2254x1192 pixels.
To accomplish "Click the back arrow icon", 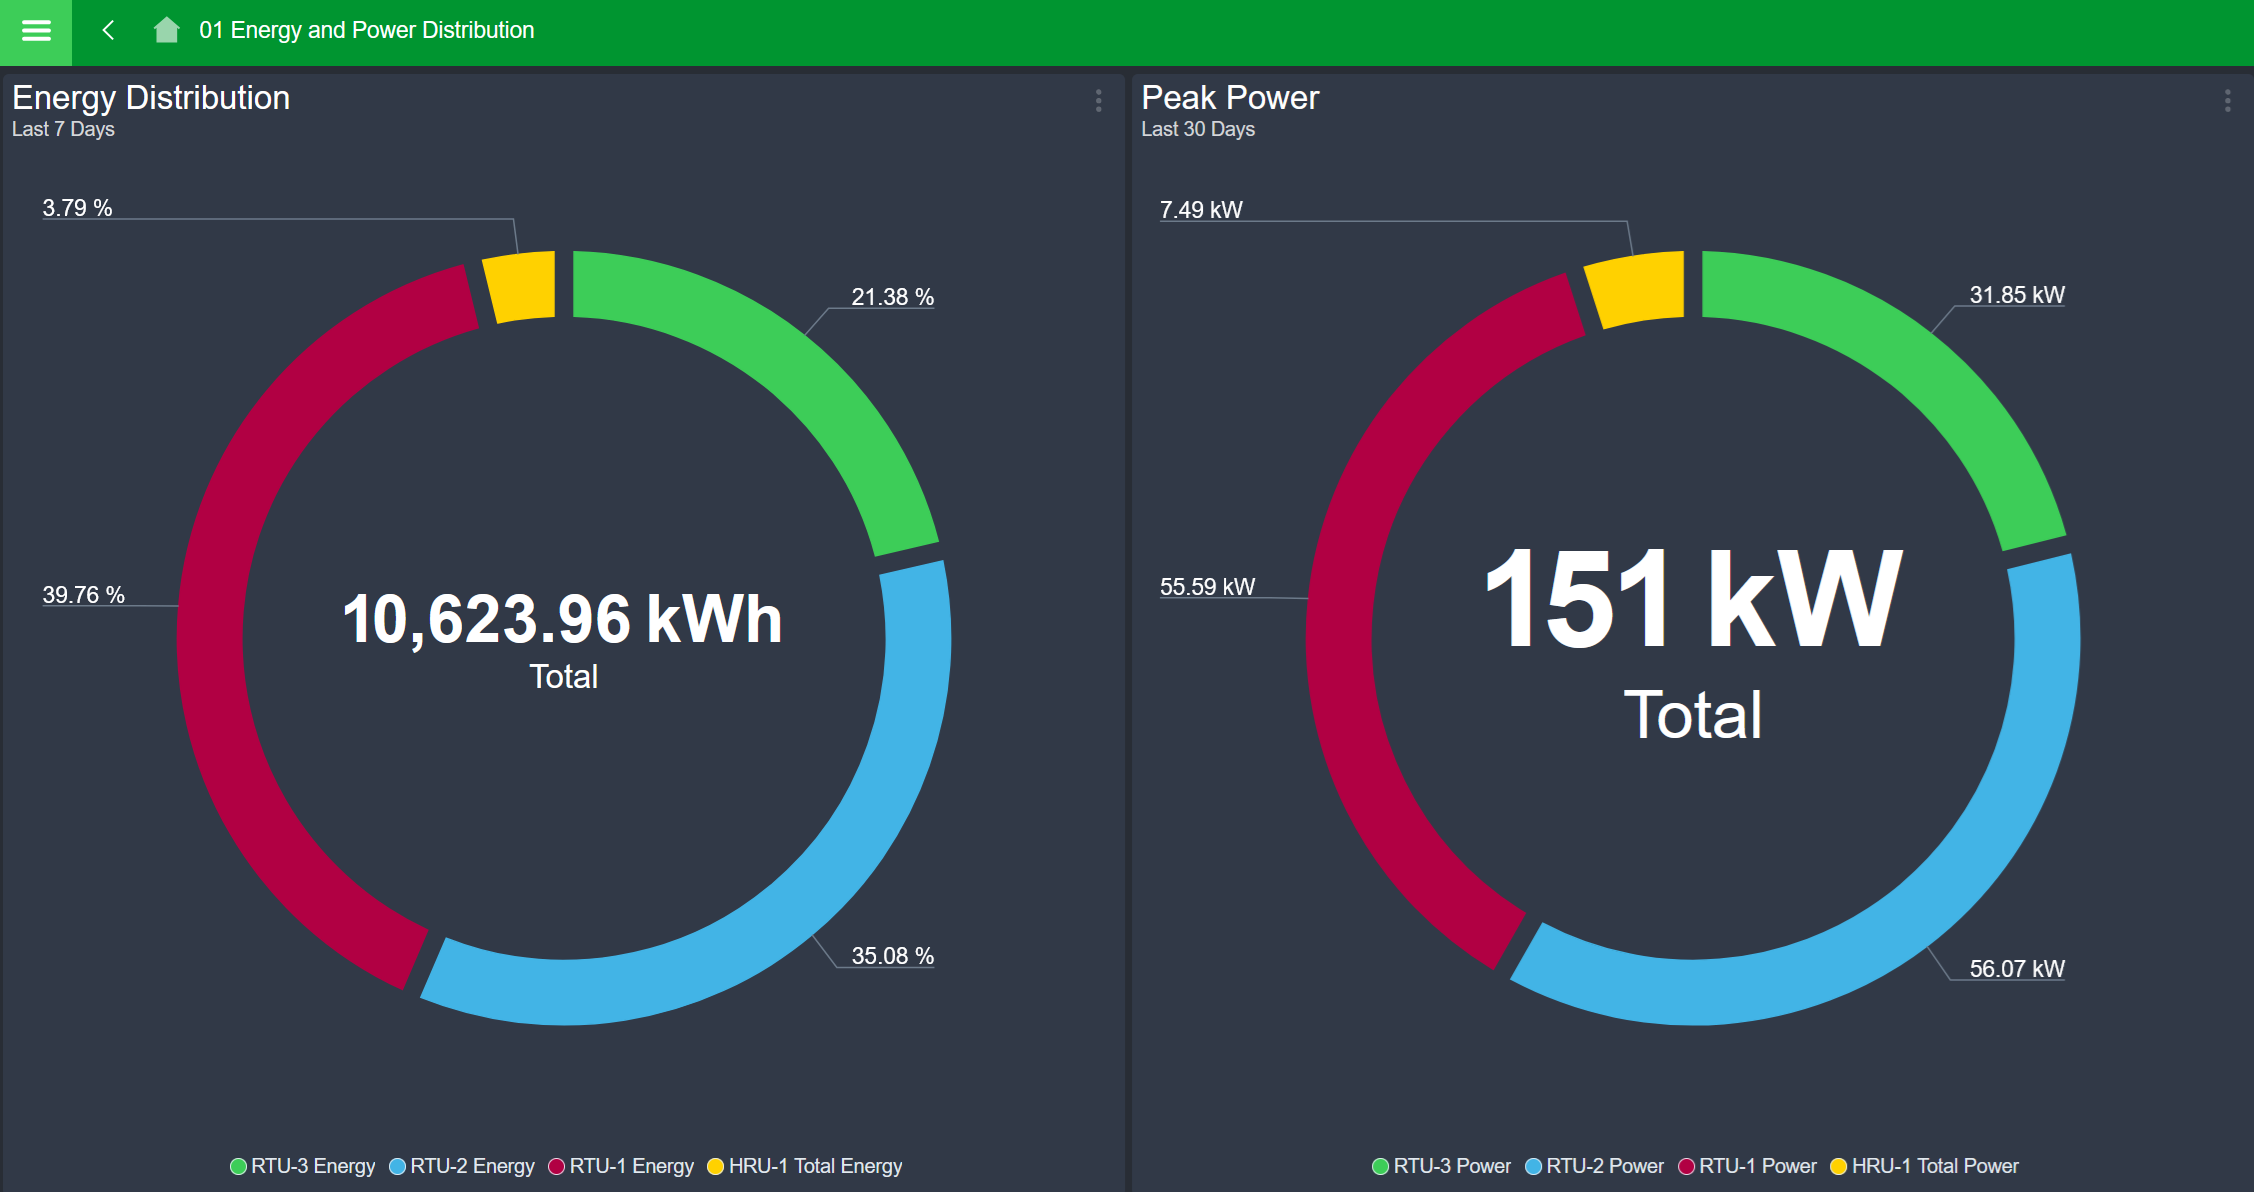I will pos(109,31).
